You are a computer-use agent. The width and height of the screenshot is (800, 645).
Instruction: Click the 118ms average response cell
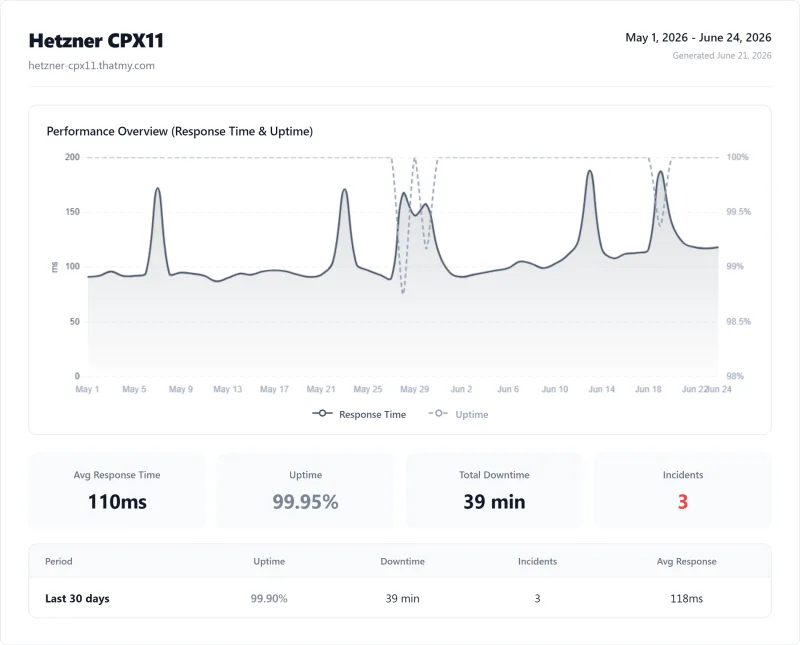tap(686, 599)
